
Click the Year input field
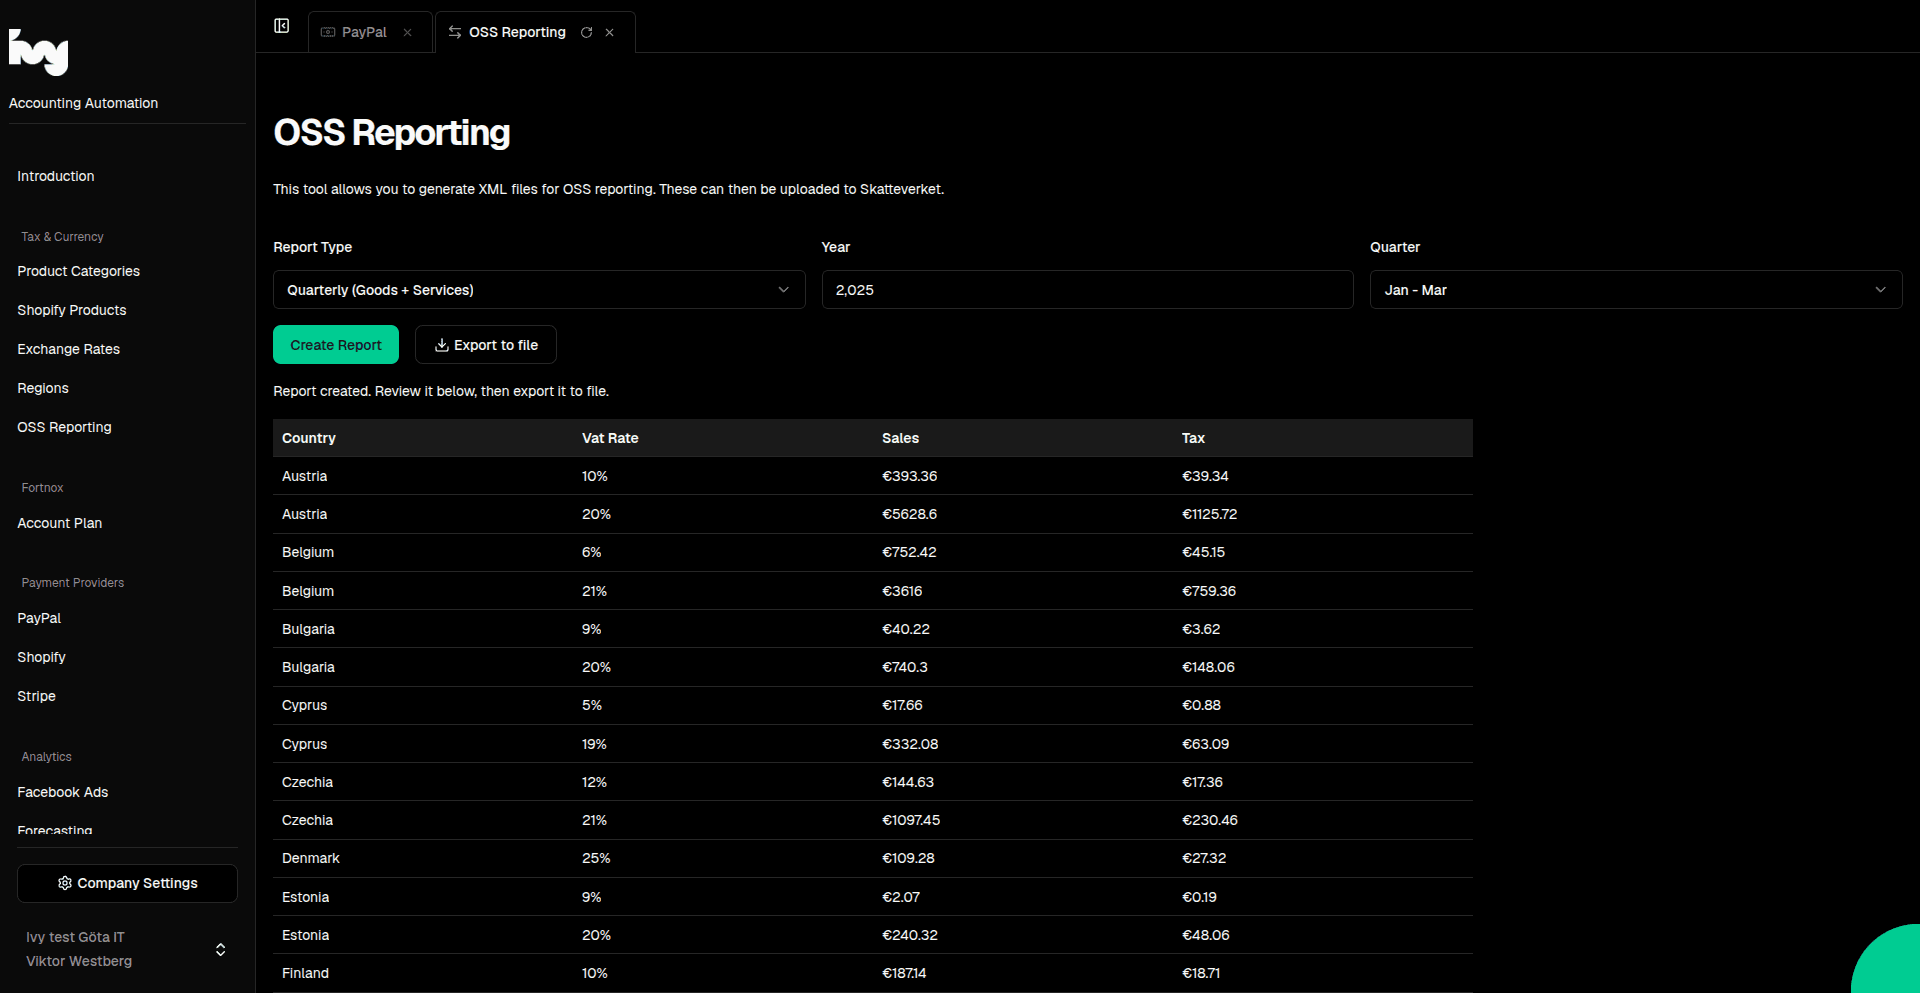pos(1087,290)
